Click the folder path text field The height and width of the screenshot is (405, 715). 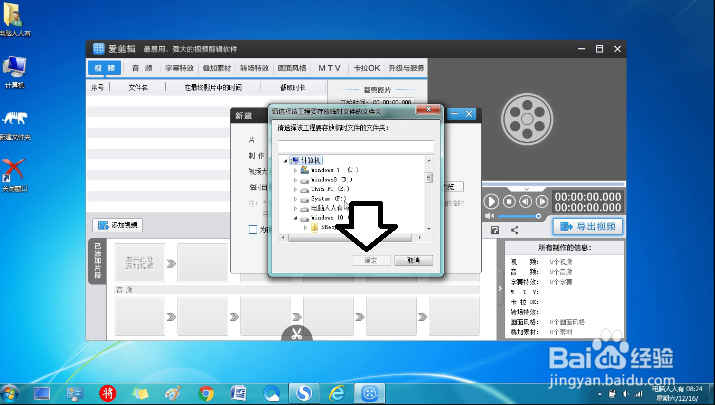pyautogui.click(x=356, y=145)
